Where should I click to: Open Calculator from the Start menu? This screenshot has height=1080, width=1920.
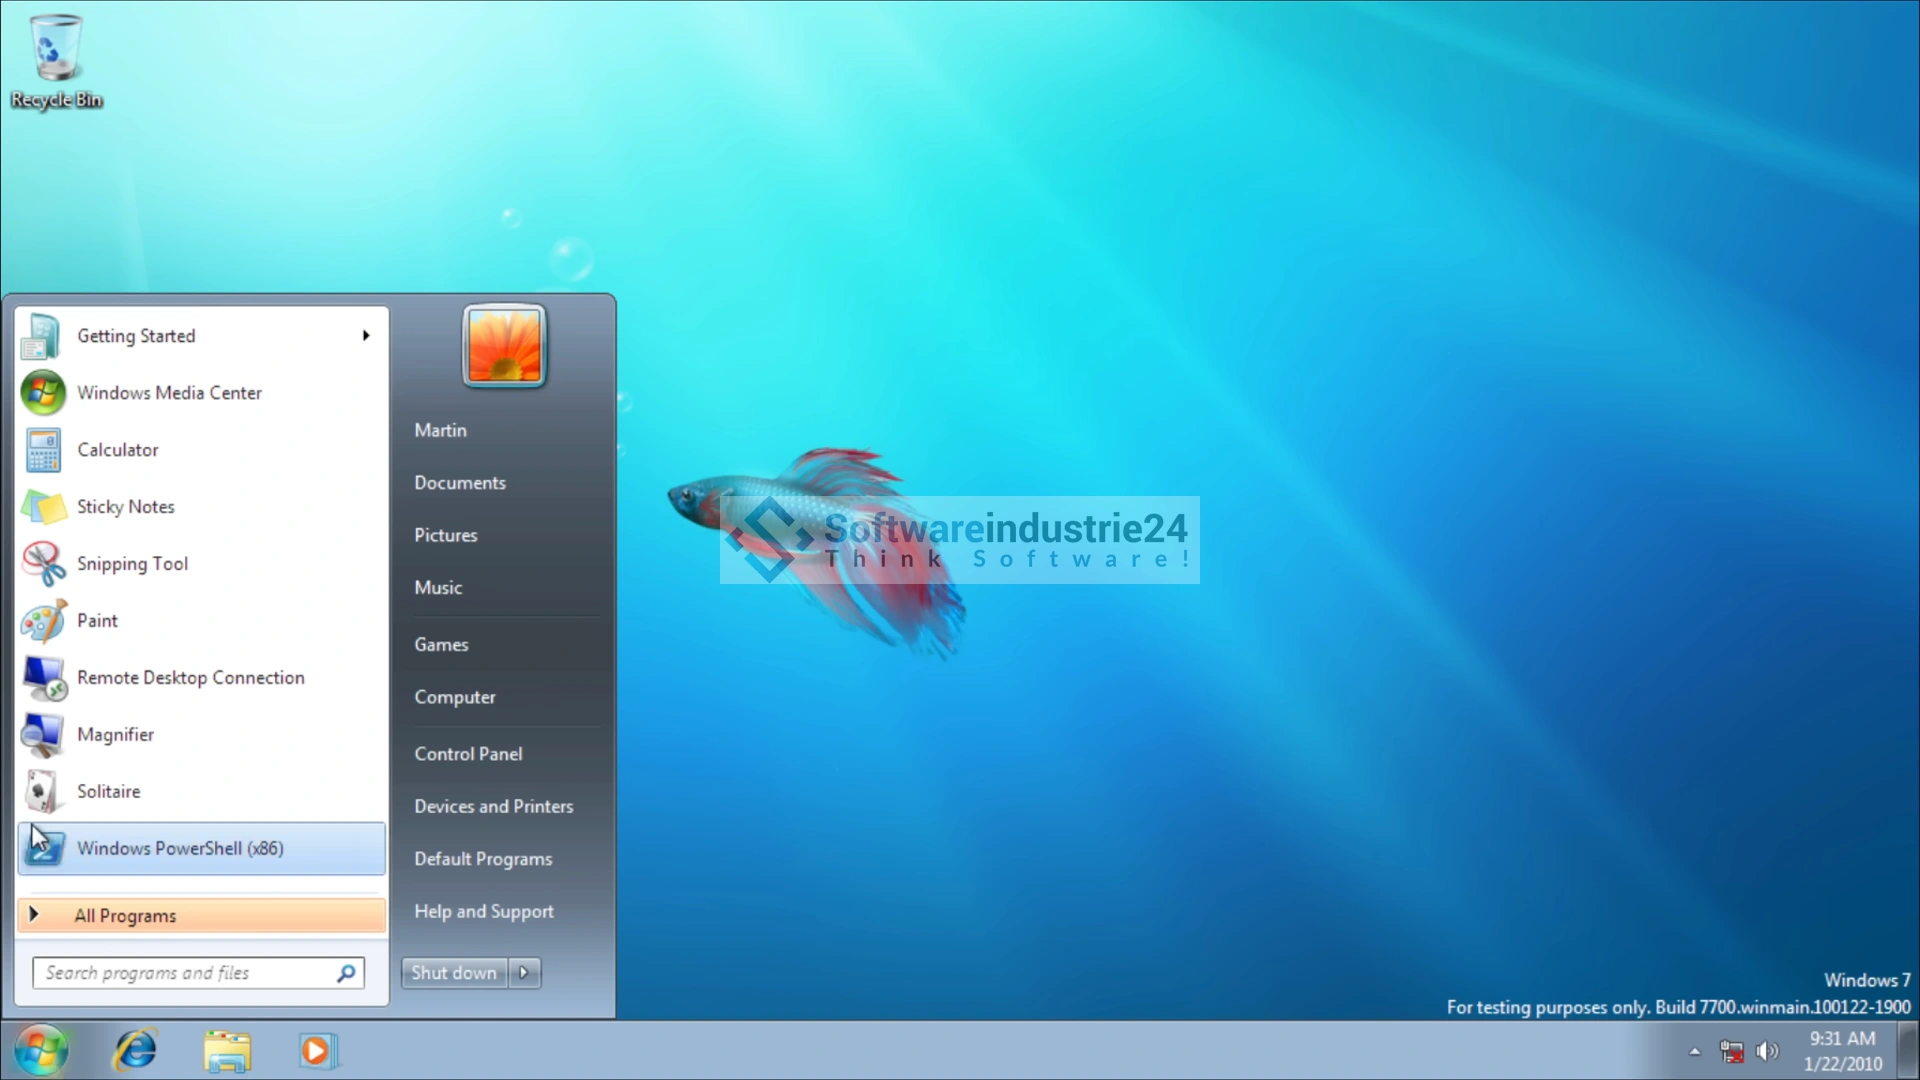coord(118,450)
